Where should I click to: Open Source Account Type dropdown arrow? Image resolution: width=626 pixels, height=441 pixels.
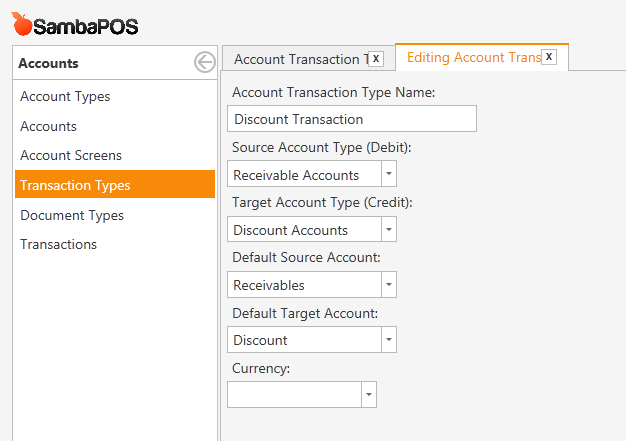(x=388, y=174)
